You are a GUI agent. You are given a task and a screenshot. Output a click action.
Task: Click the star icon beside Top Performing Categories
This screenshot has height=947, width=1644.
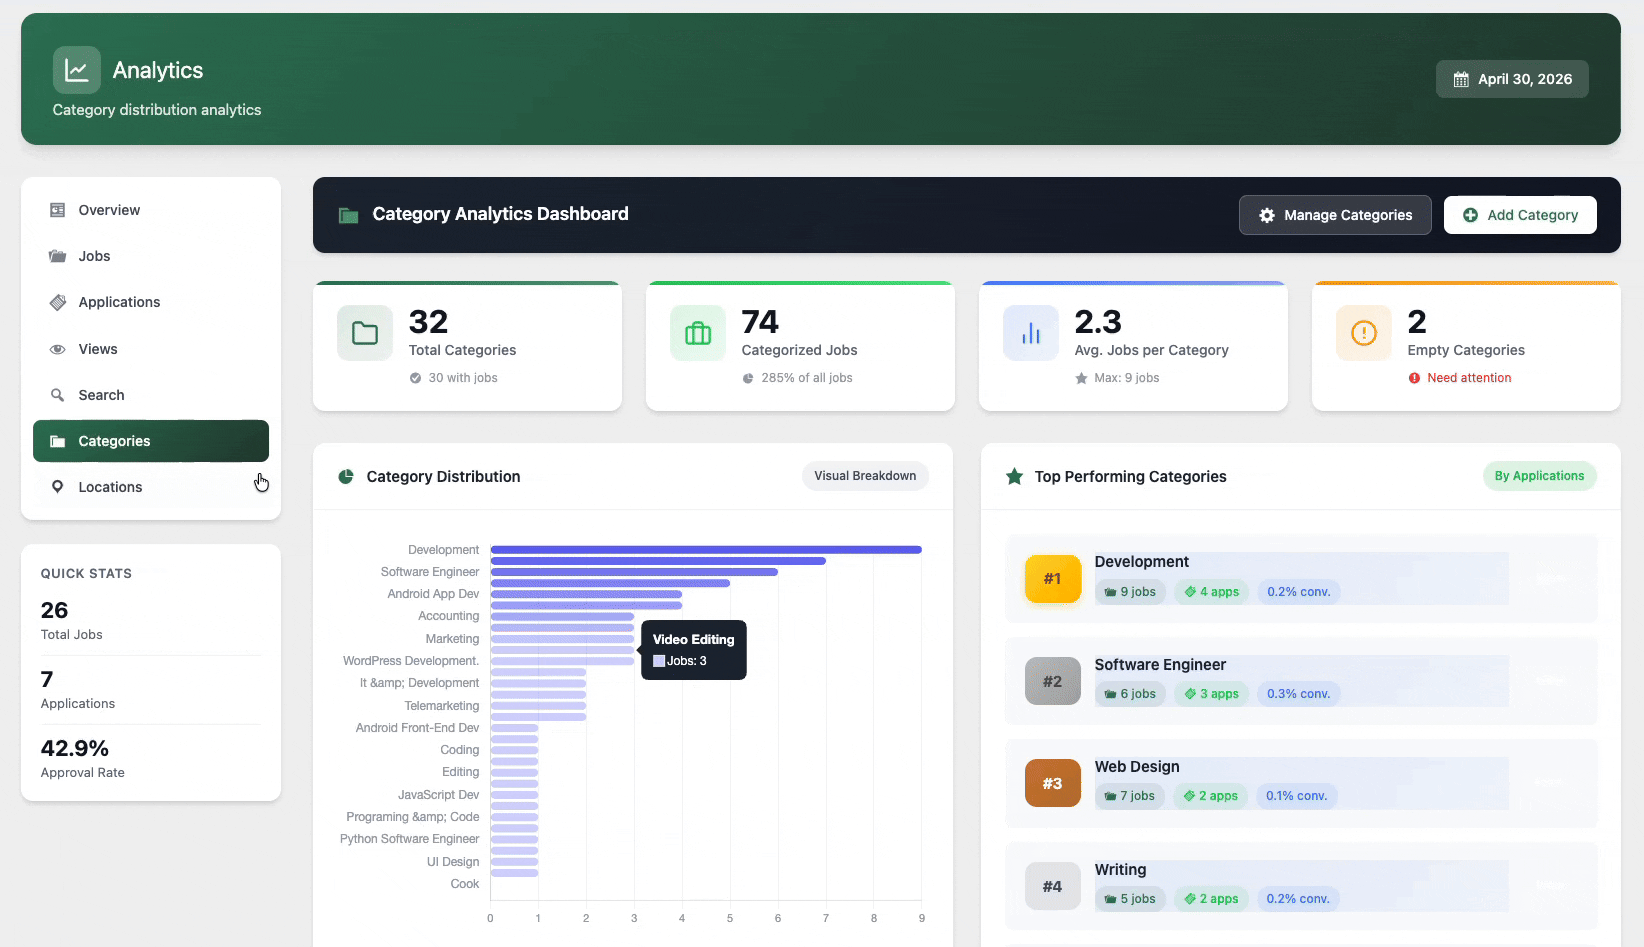click(1014, 477)
